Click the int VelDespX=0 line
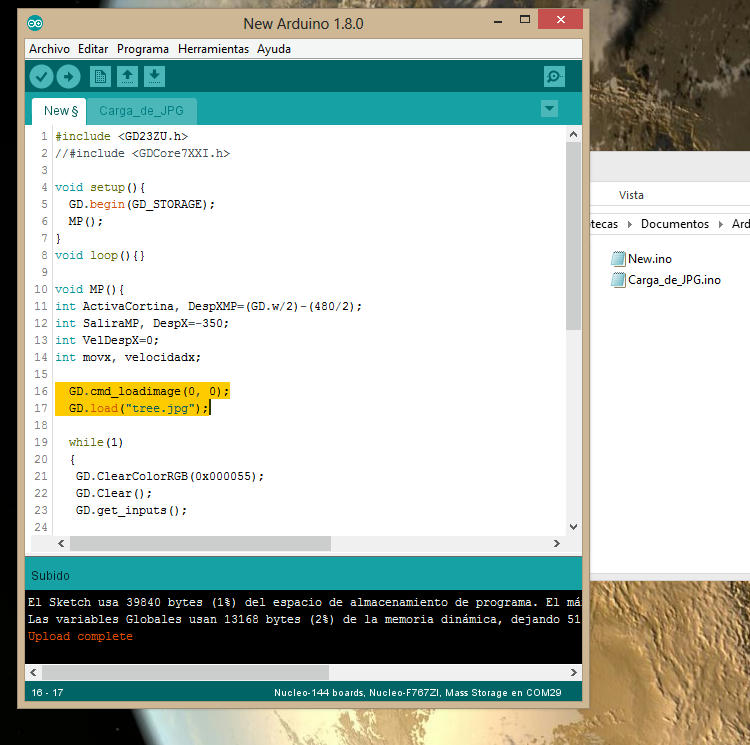This screenshot has width=750, height=745. [107, 340]
